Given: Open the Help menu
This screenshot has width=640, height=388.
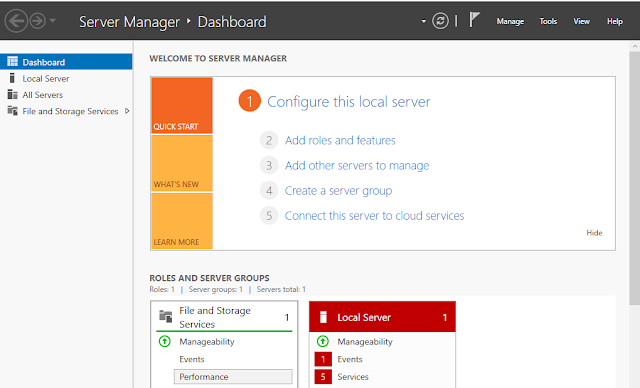Looking at the screenshot, I should coord(614,21).
